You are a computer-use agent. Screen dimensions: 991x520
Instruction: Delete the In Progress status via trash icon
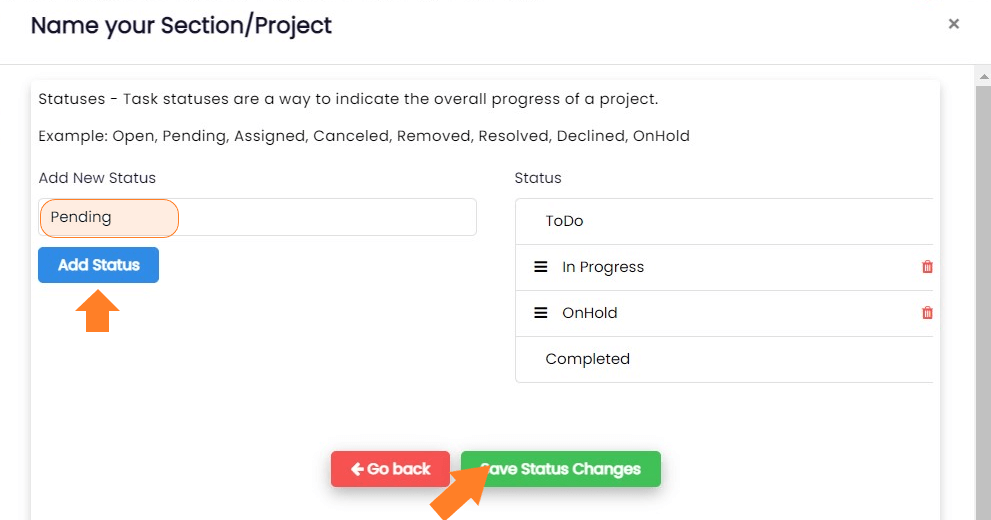tap(927, 267)
